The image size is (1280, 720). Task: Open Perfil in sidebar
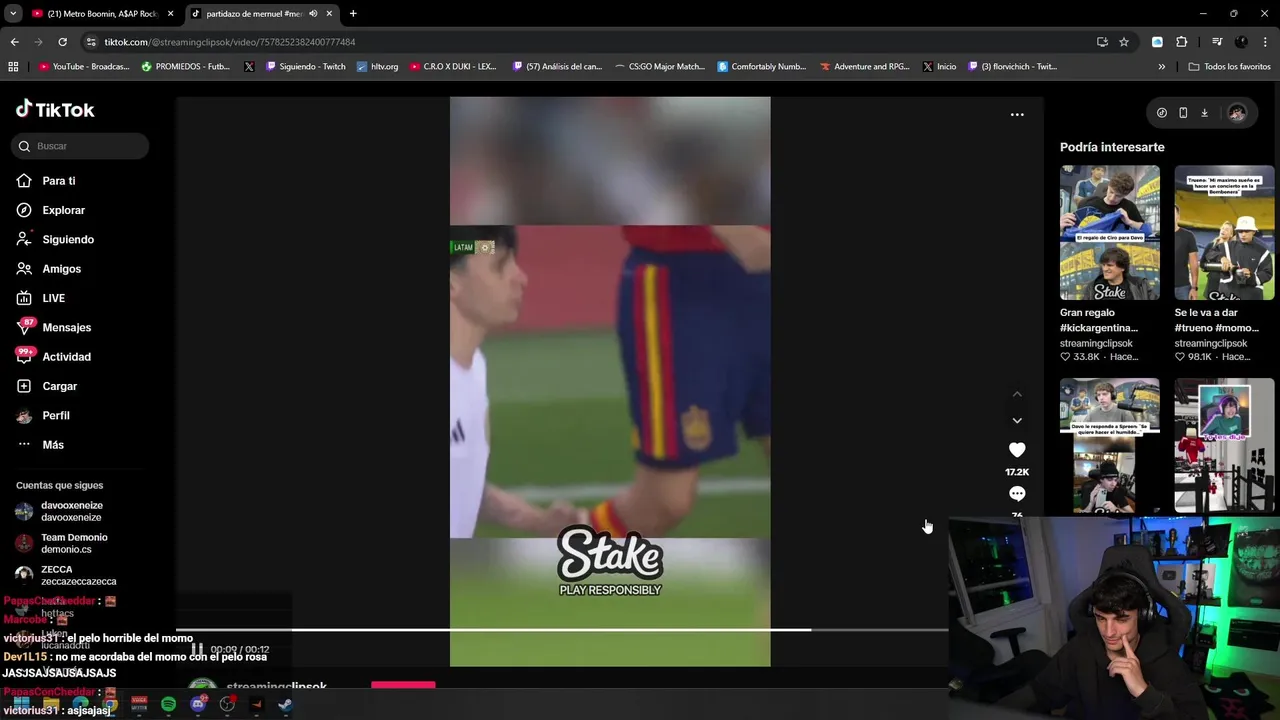(43, 415)
